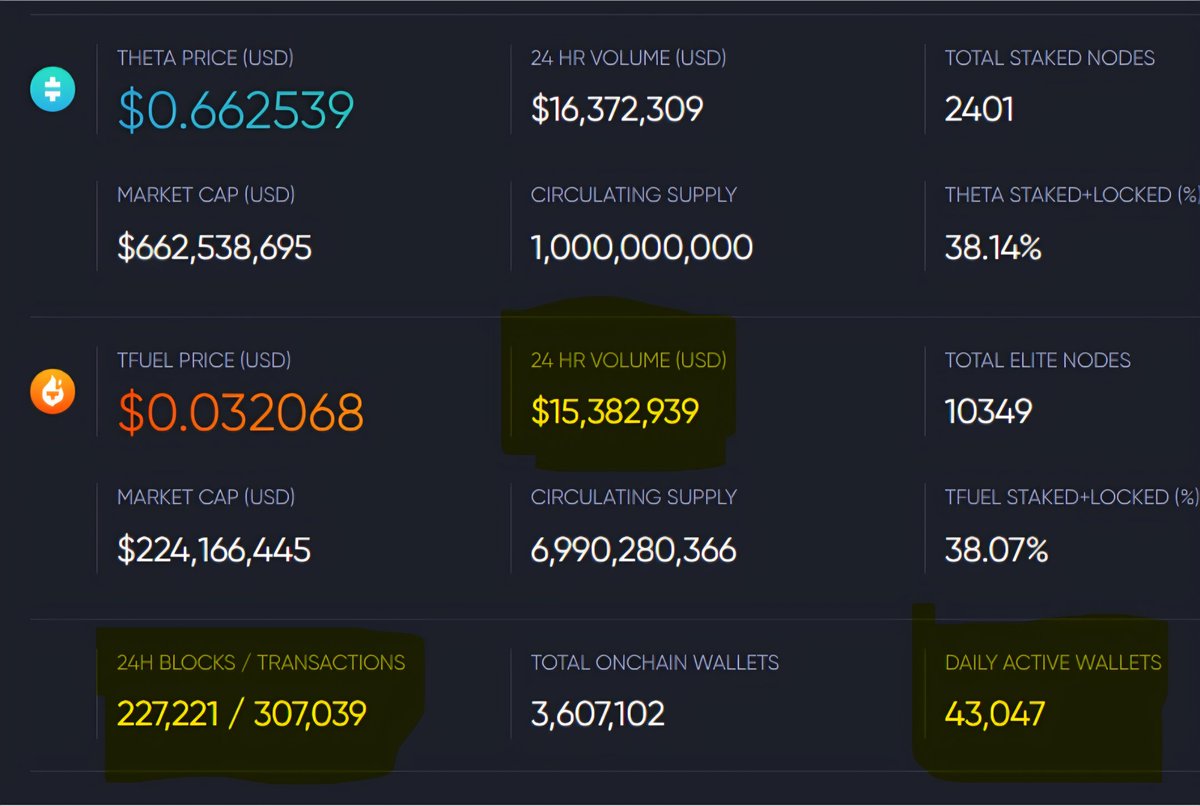Click the orange TFUEL flame icon
This screenshot has height=806, width=1200.
(52, 392)
